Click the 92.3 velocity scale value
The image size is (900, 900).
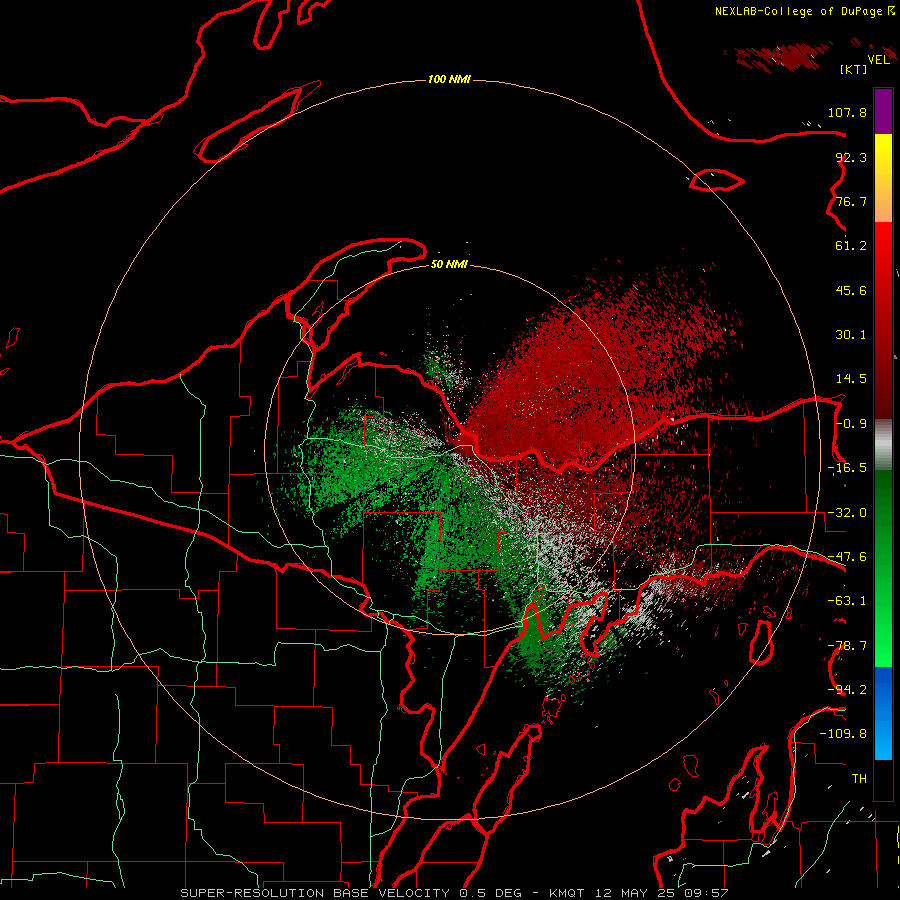[851, 157]
